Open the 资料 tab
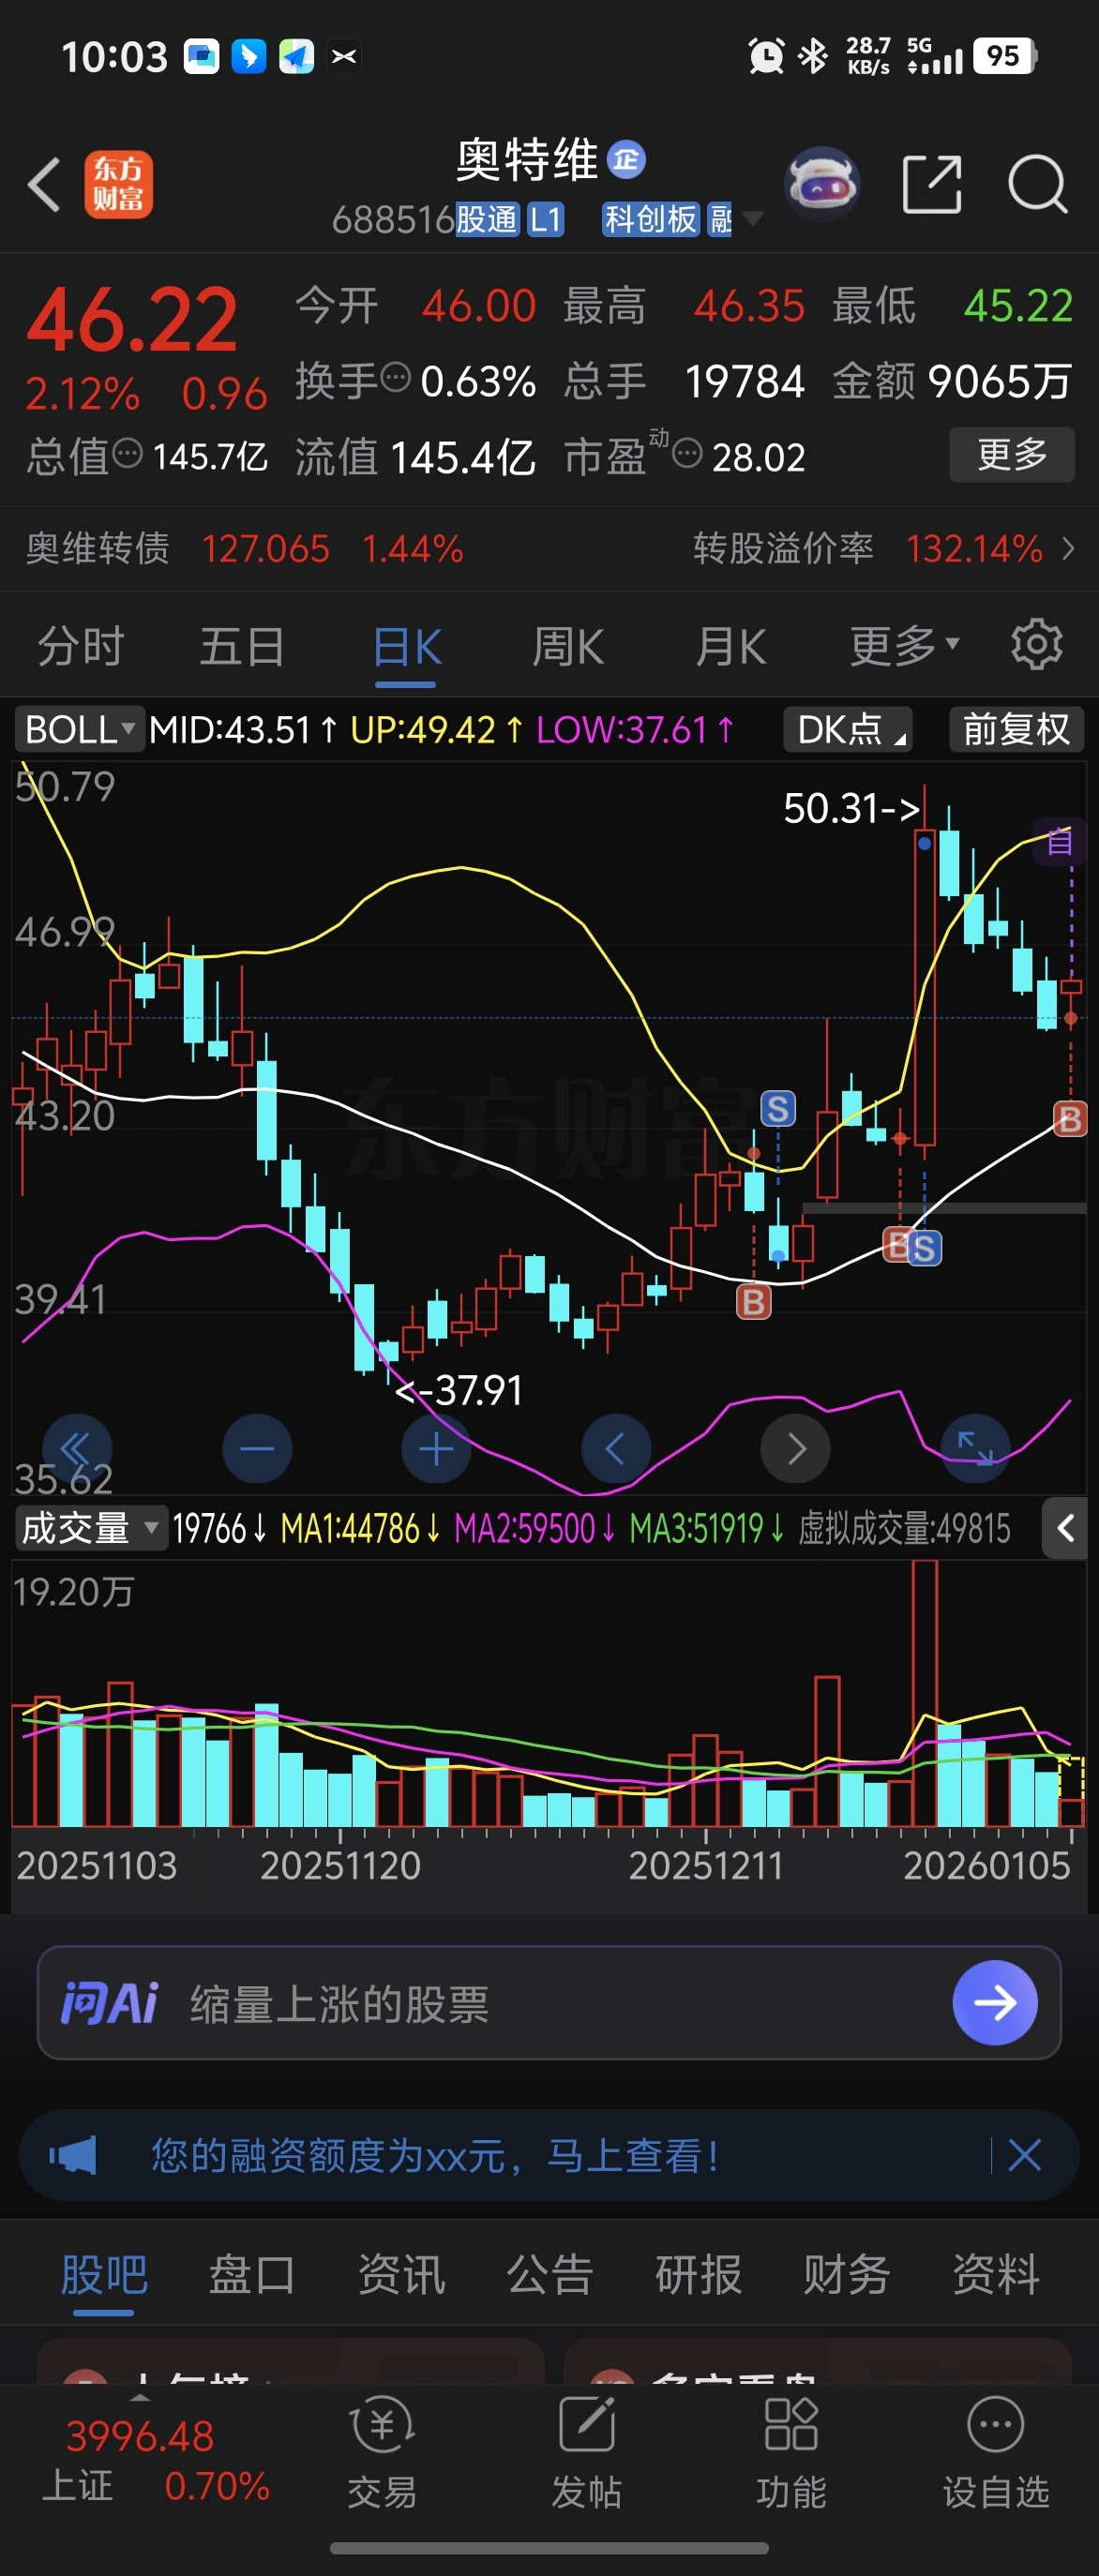The height and width of the screenshot is (2576, 1099). [996, 2276]
